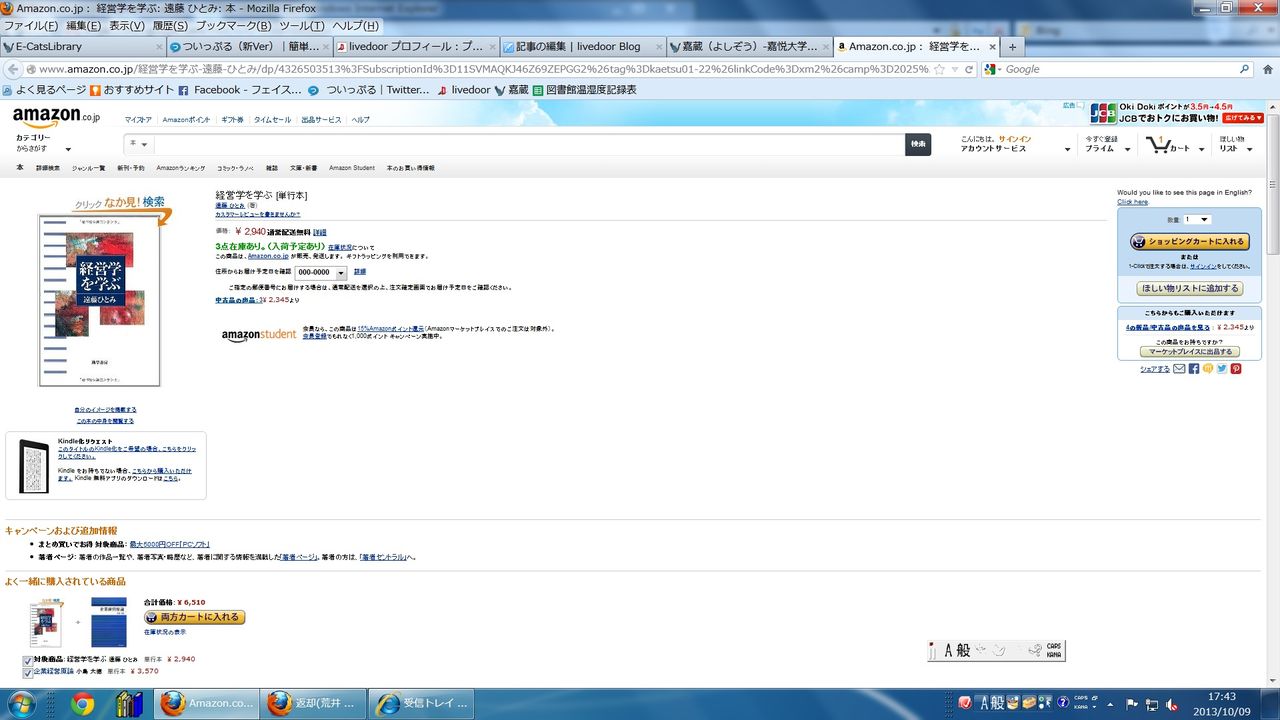1280x720 pixels.
Task: Open the Action Center flag icon
Action: click(1133, 703)
